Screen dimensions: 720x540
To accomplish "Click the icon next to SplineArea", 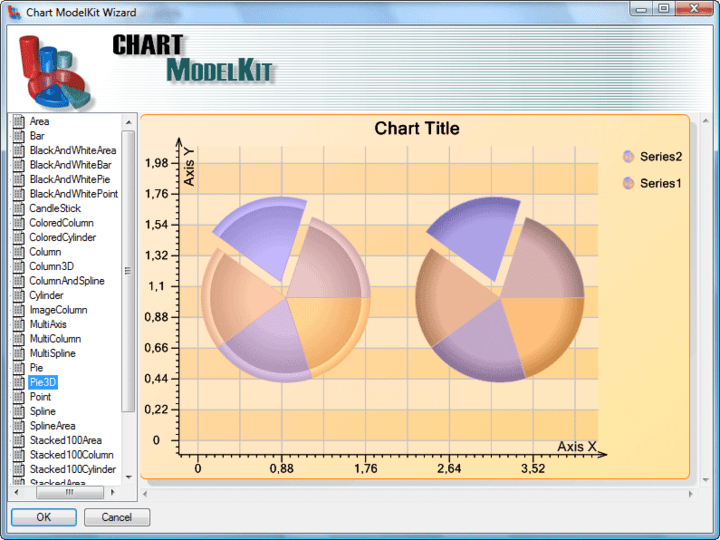I will click(19, 426).
